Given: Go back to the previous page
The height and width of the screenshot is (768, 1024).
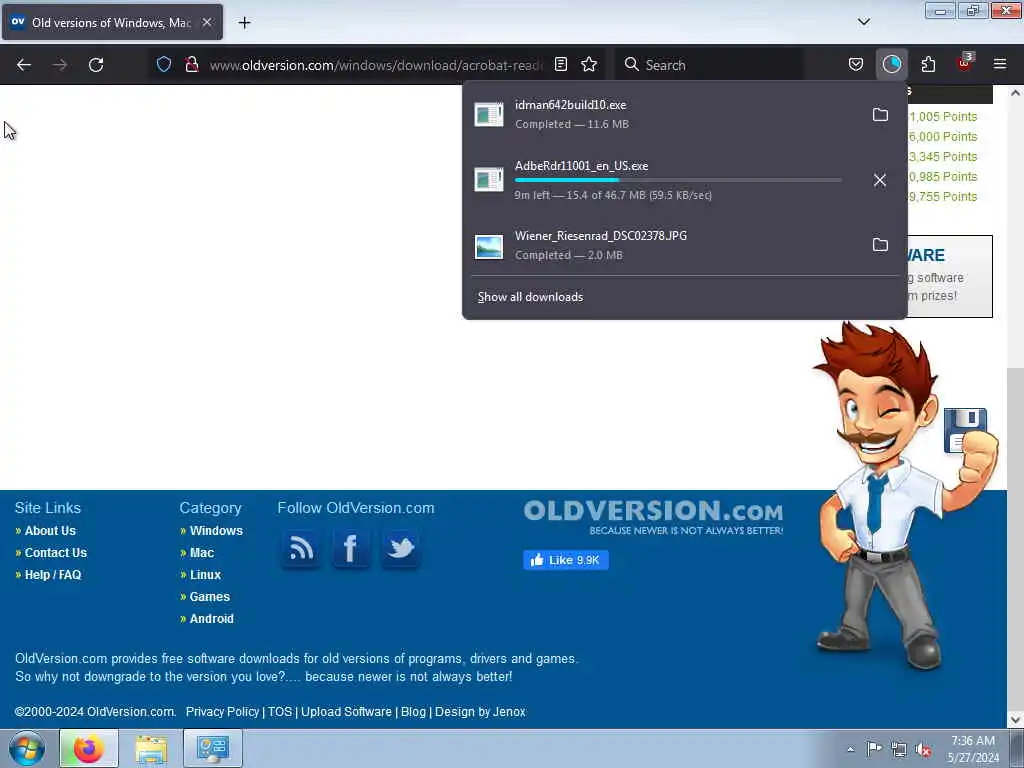Looking at the screenshot, I should 24,65.
